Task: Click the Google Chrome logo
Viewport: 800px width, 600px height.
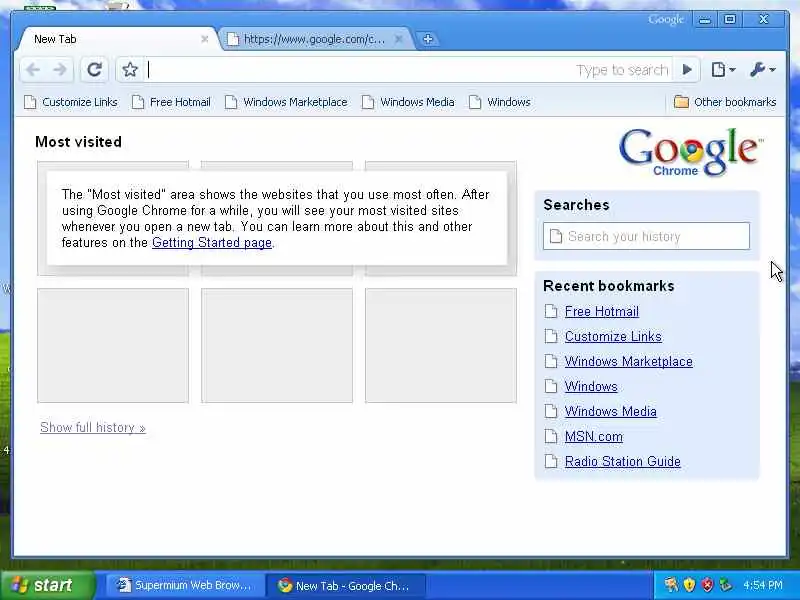Action: click(691, 152)
